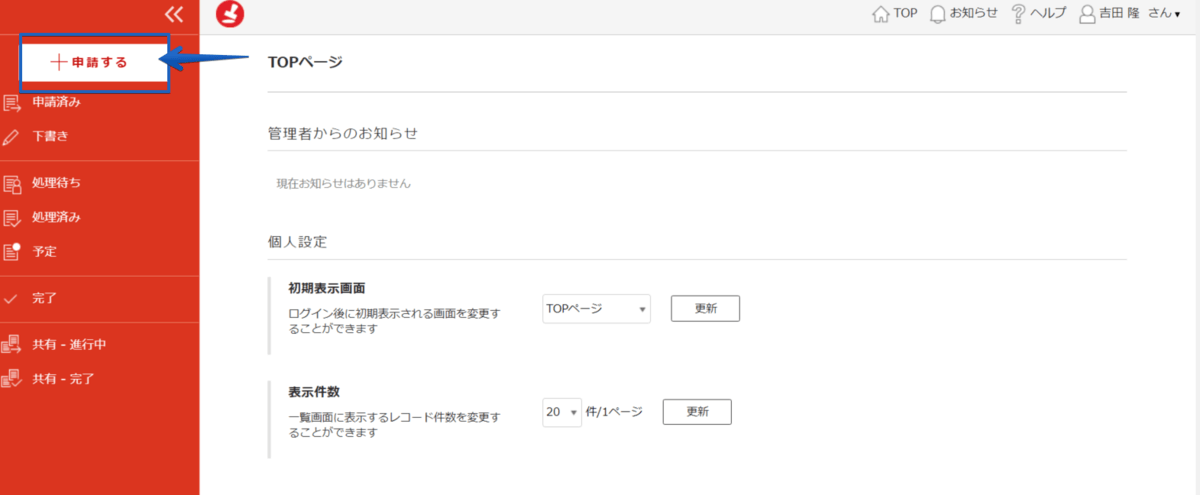Screen dimensions: 1200x495
Task: Click the 共有 - 進行中 icon
Action: (12, 345)
